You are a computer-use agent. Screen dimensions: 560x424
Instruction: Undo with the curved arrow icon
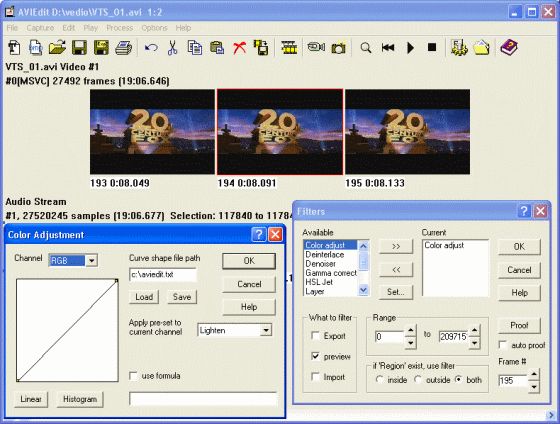[x=151, y=48]
